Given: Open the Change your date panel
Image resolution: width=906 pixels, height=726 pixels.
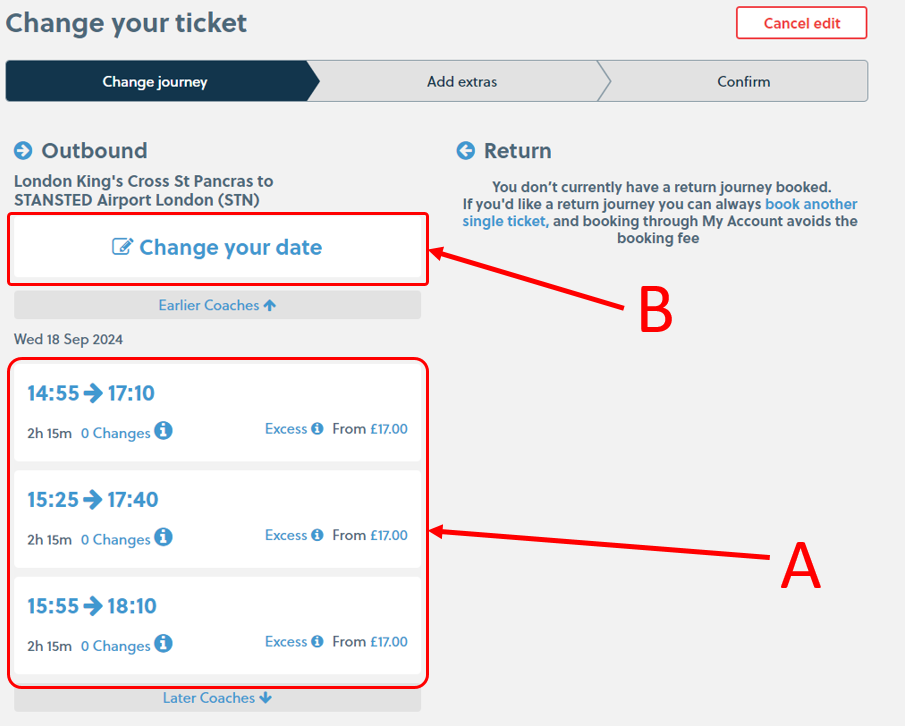Looking at the screenshot, I should 217,247.
